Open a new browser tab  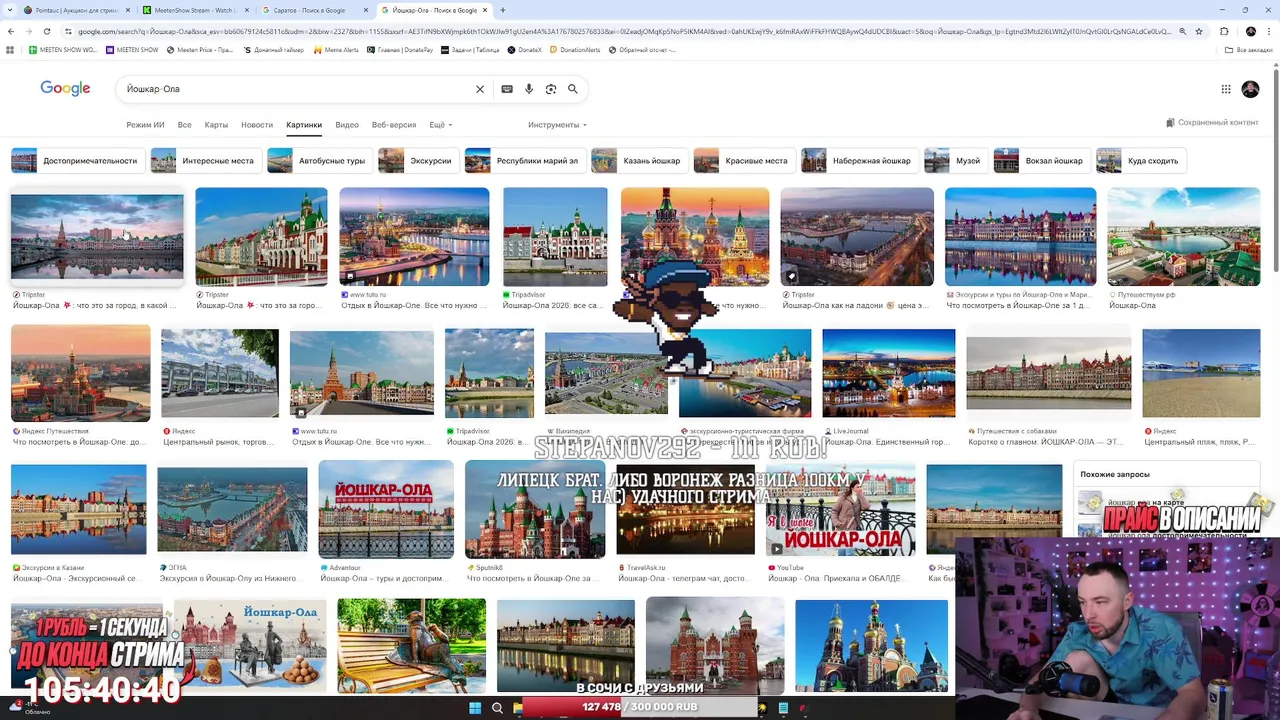[x=502, y=10]
